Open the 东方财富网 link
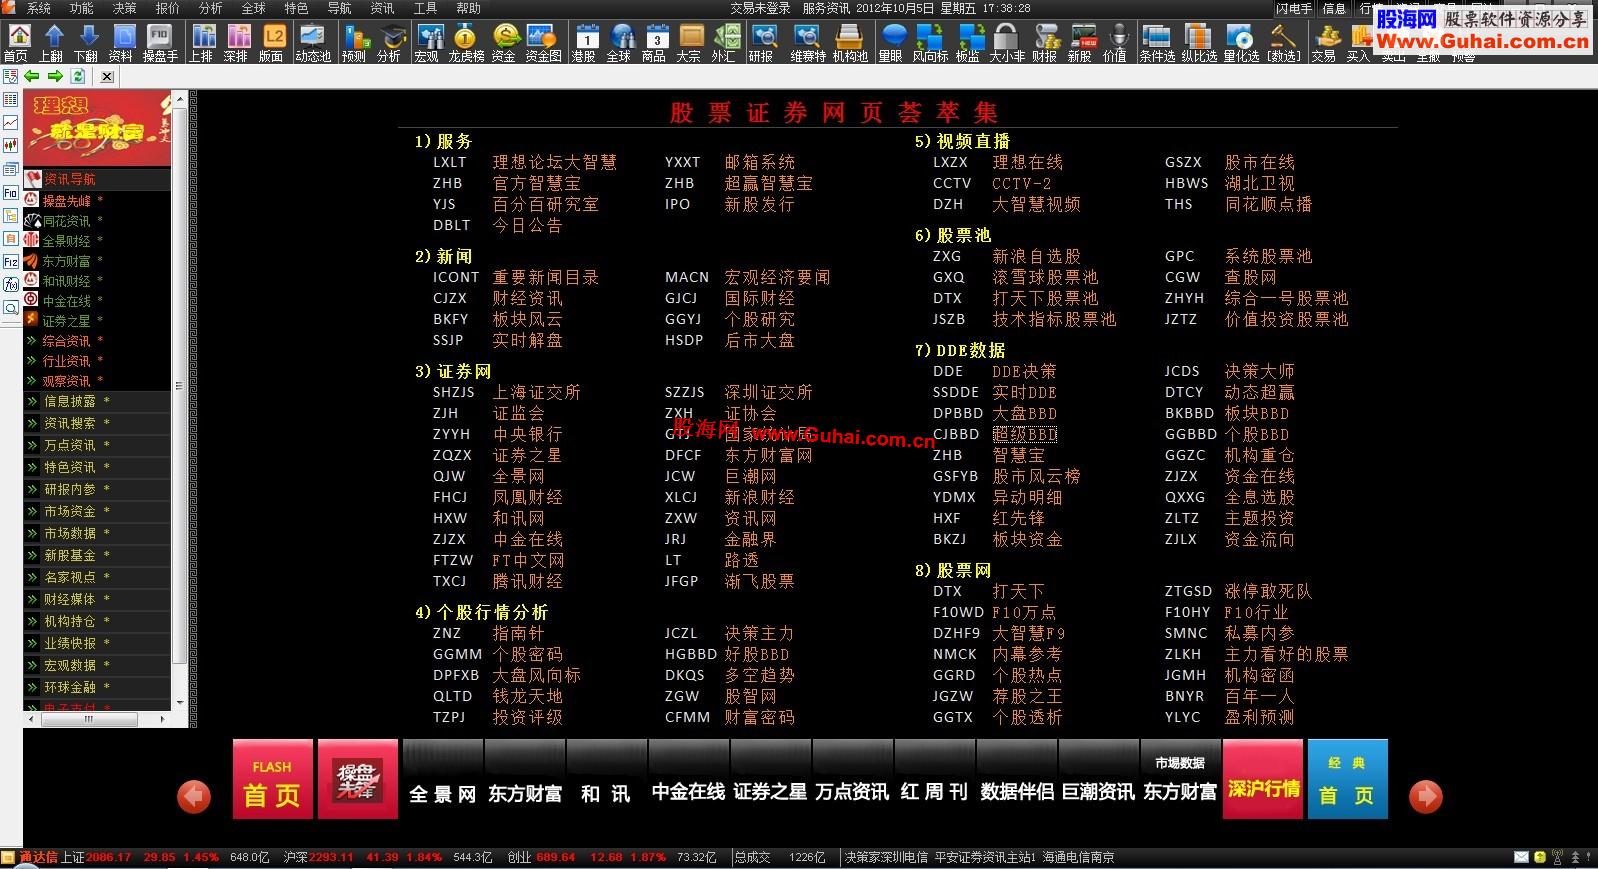1598x869 pixels. tap(768, 455)
